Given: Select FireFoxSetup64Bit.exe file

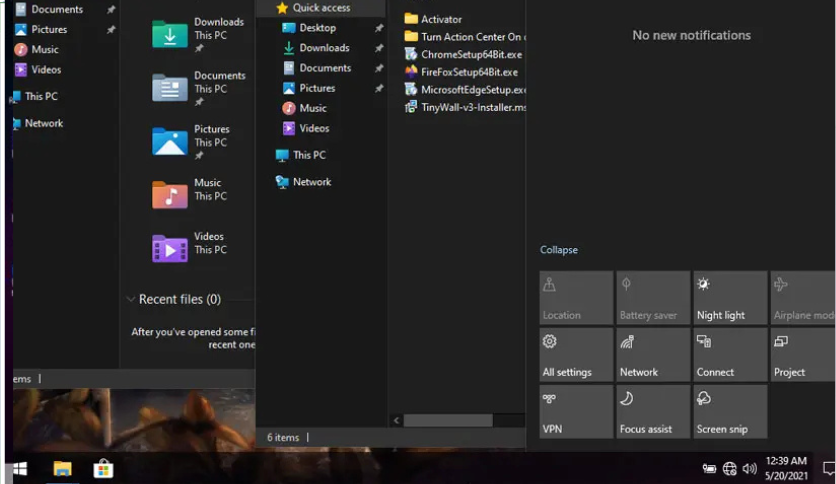Looking at the screenshot, I should [x=462, y=72].
